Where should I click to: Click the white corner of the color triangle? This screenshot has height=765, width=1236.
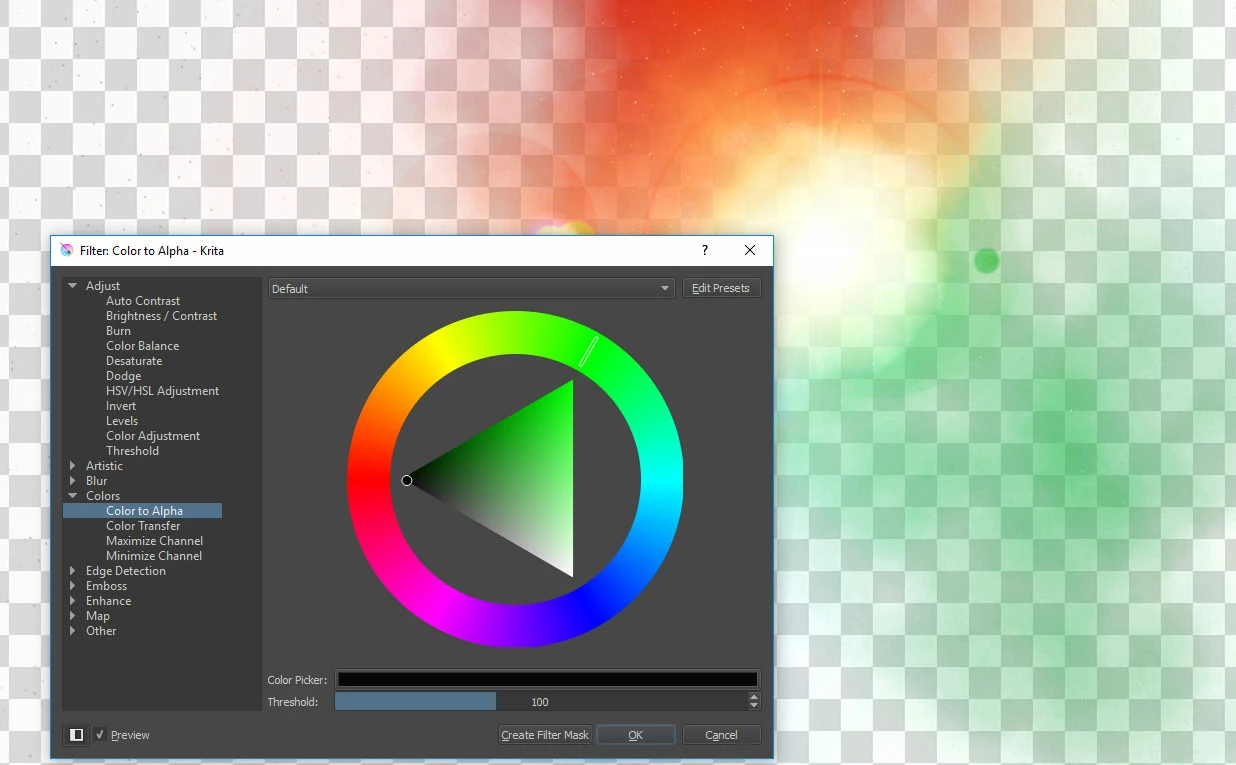570,572
